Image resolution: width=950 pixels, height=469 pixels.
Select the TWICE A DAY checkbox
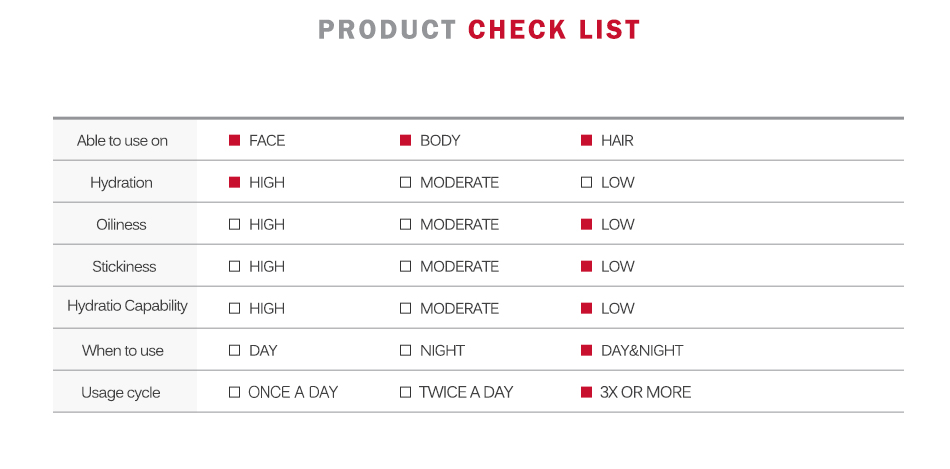[406, 393]
